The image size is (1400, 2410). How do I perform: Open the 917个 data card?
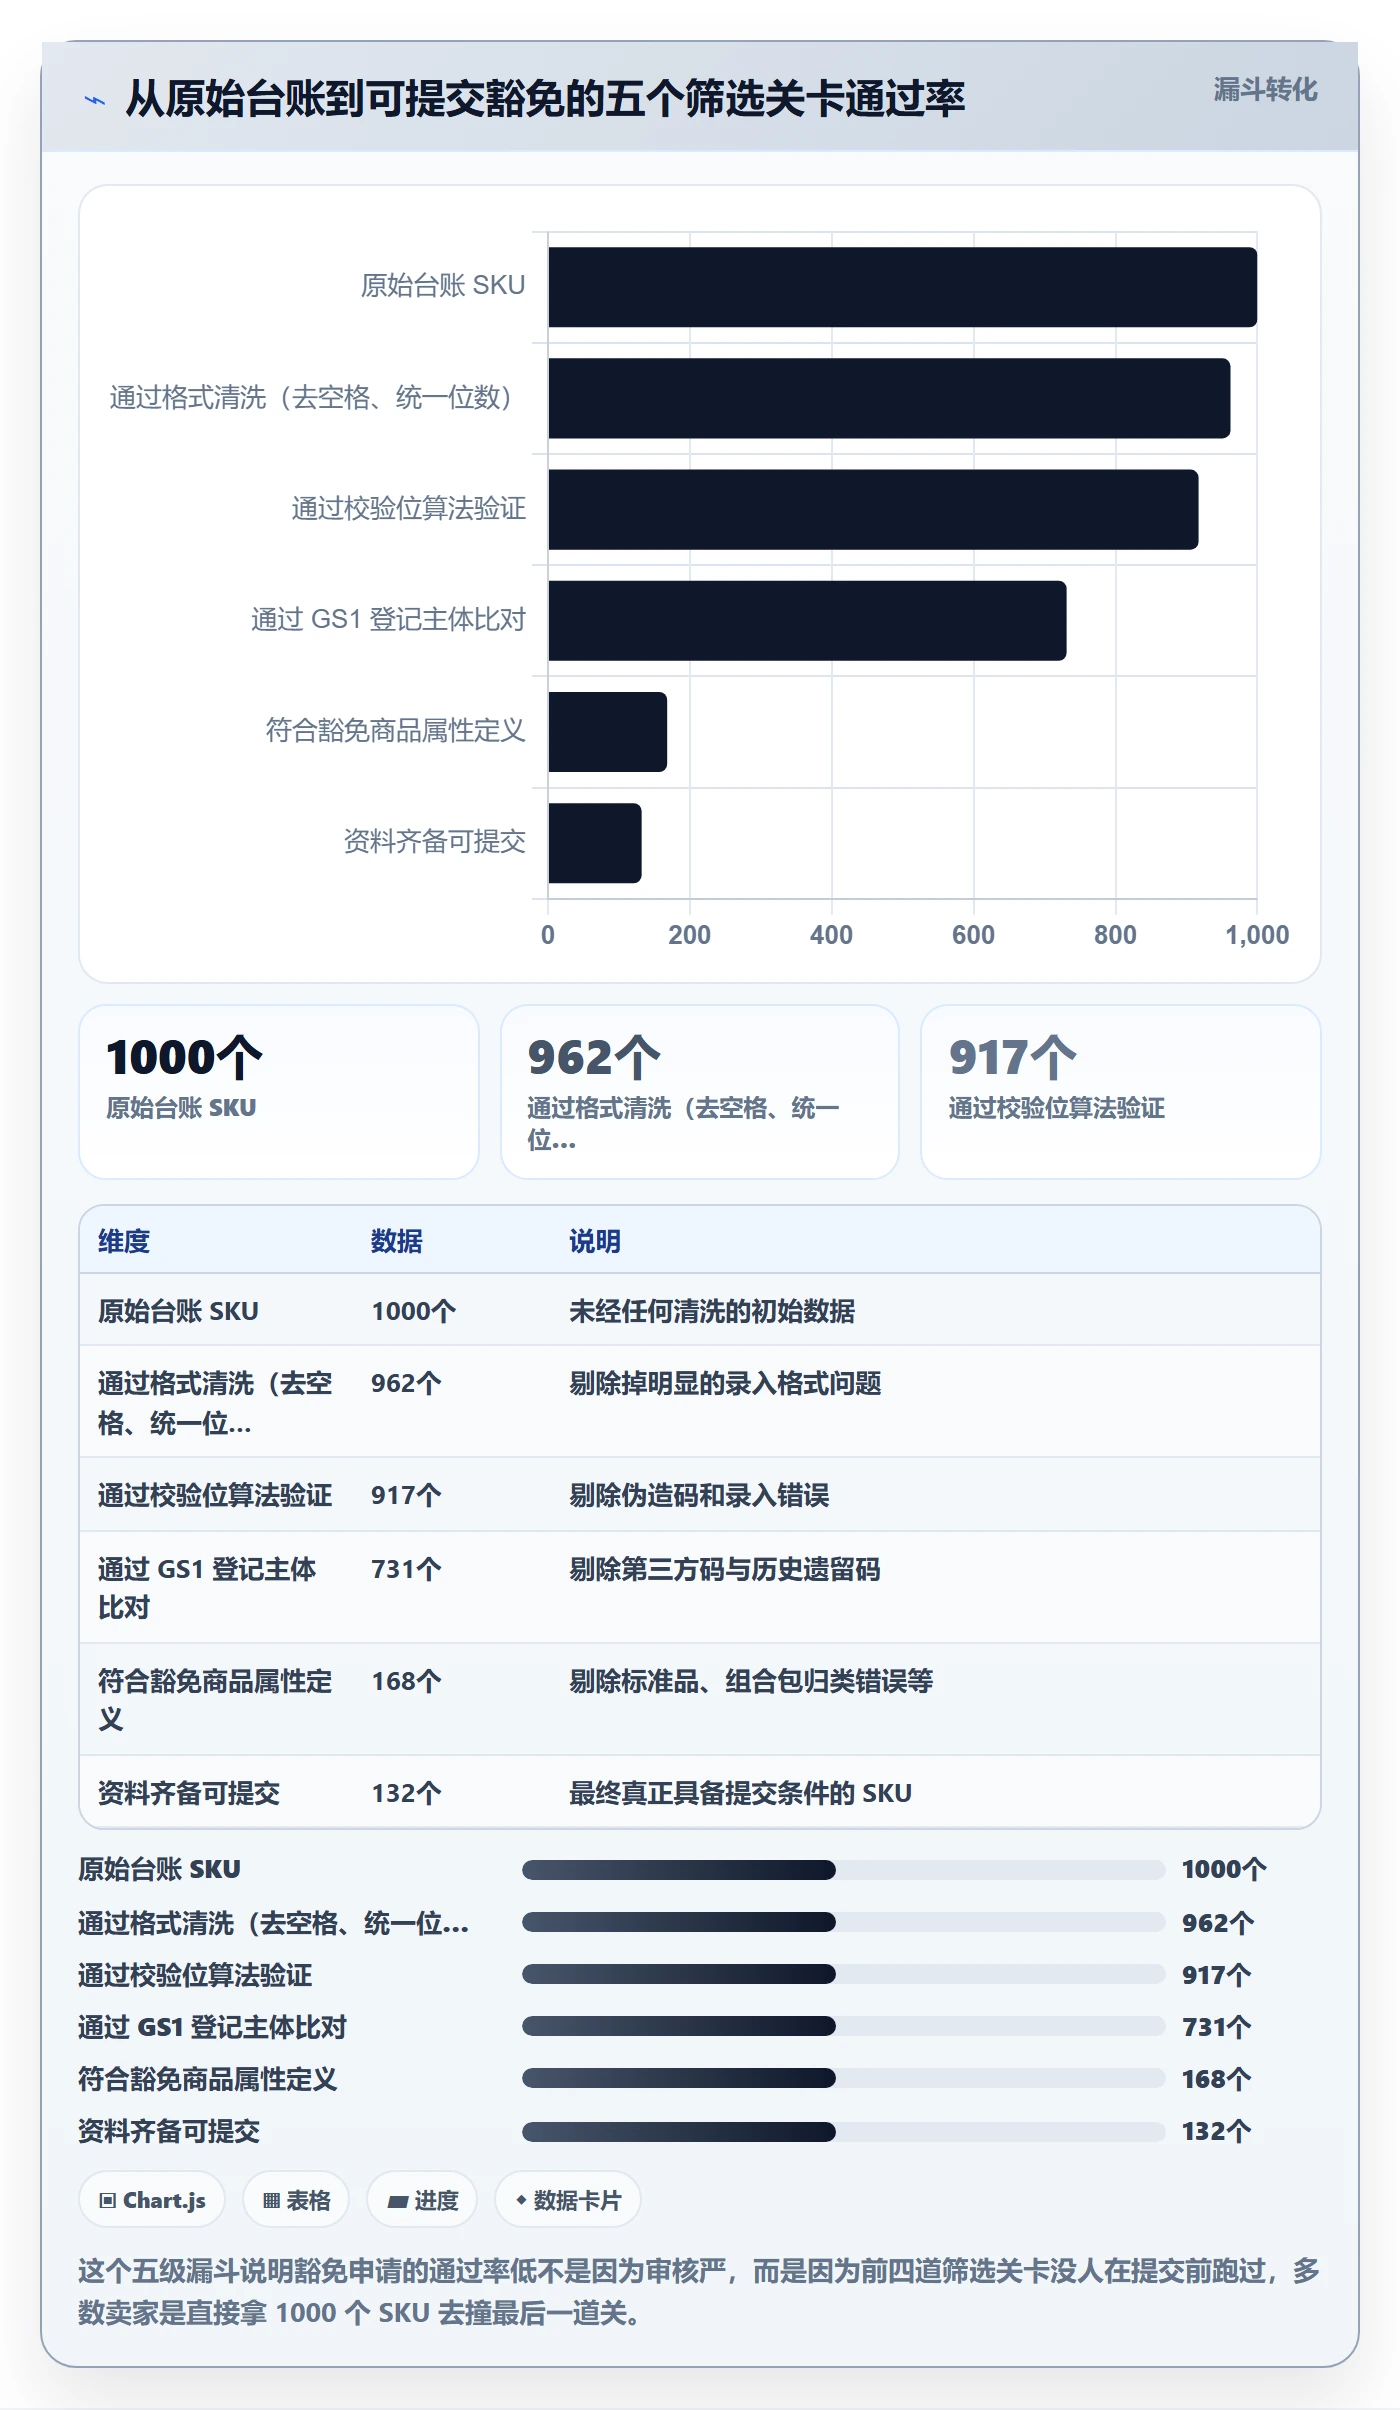click(x=1121, y=1092)
